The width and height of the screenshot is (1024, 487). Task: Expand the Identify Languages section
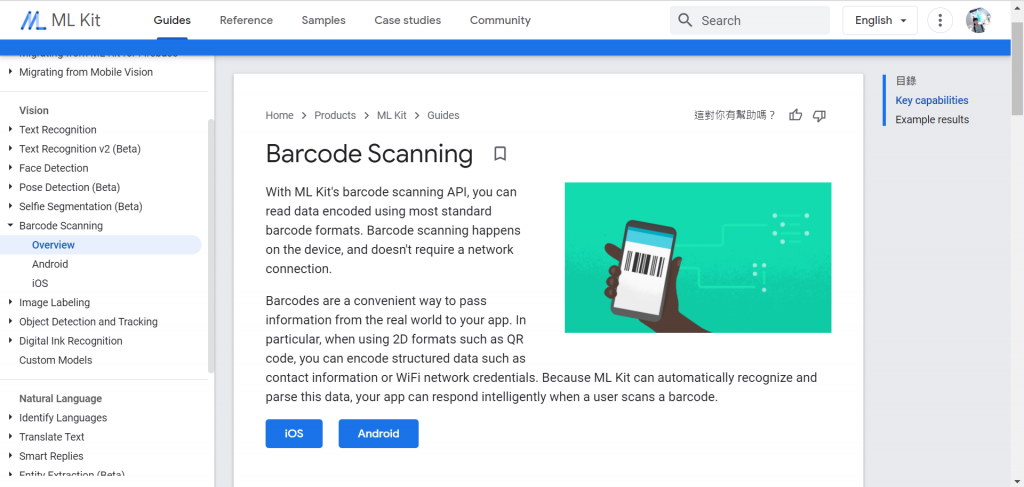pyautogui.click(x=10, y=417)
